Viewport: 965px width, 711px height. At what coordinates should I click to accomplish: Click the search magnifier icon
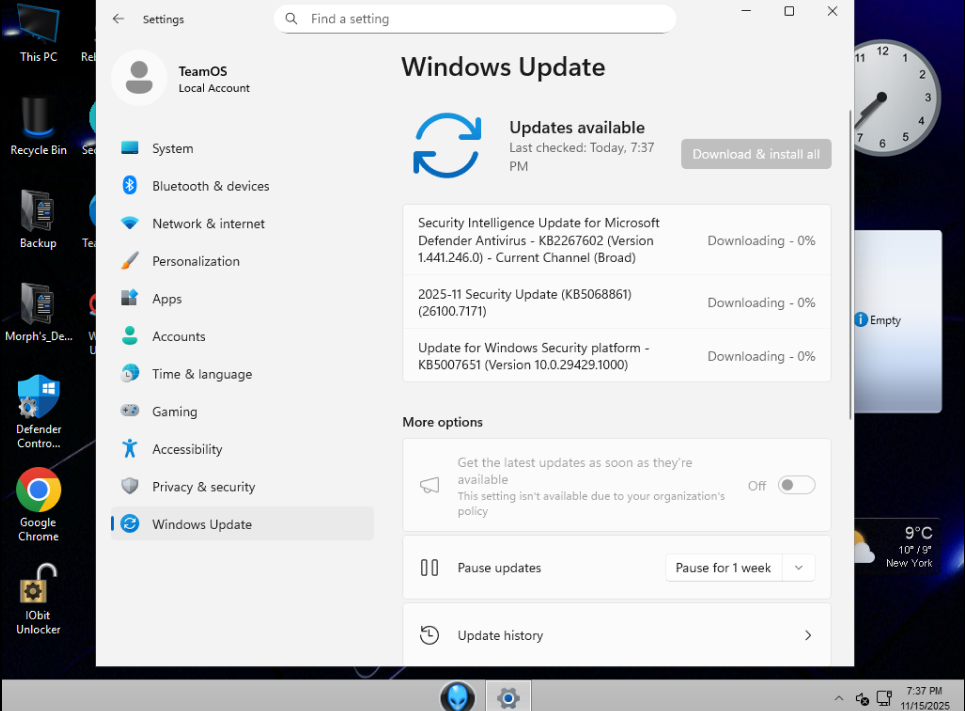[x=292, y=18]
